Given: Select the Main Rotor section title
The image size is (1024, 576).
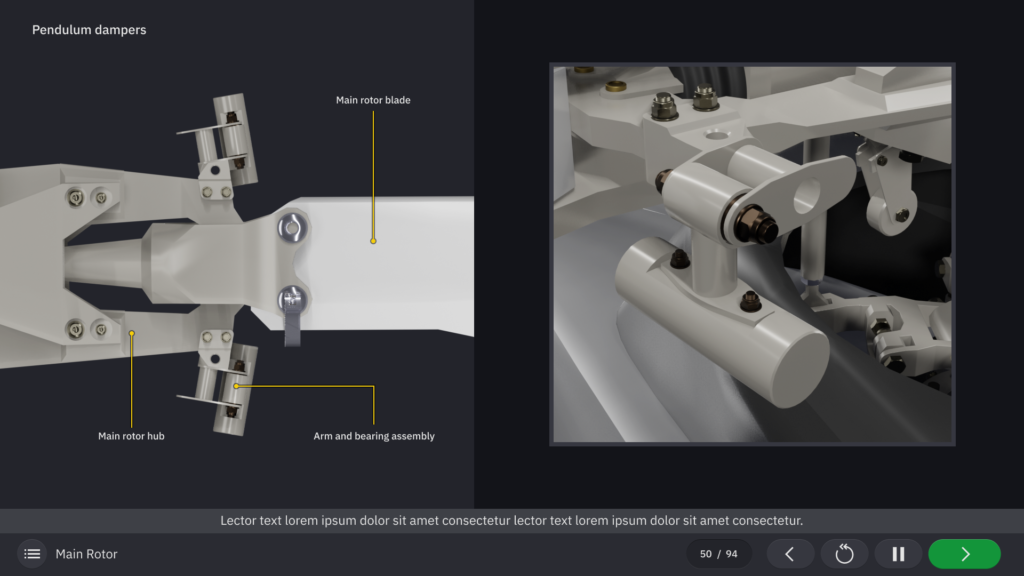Looking at the screenshot, I should [86, 554].
